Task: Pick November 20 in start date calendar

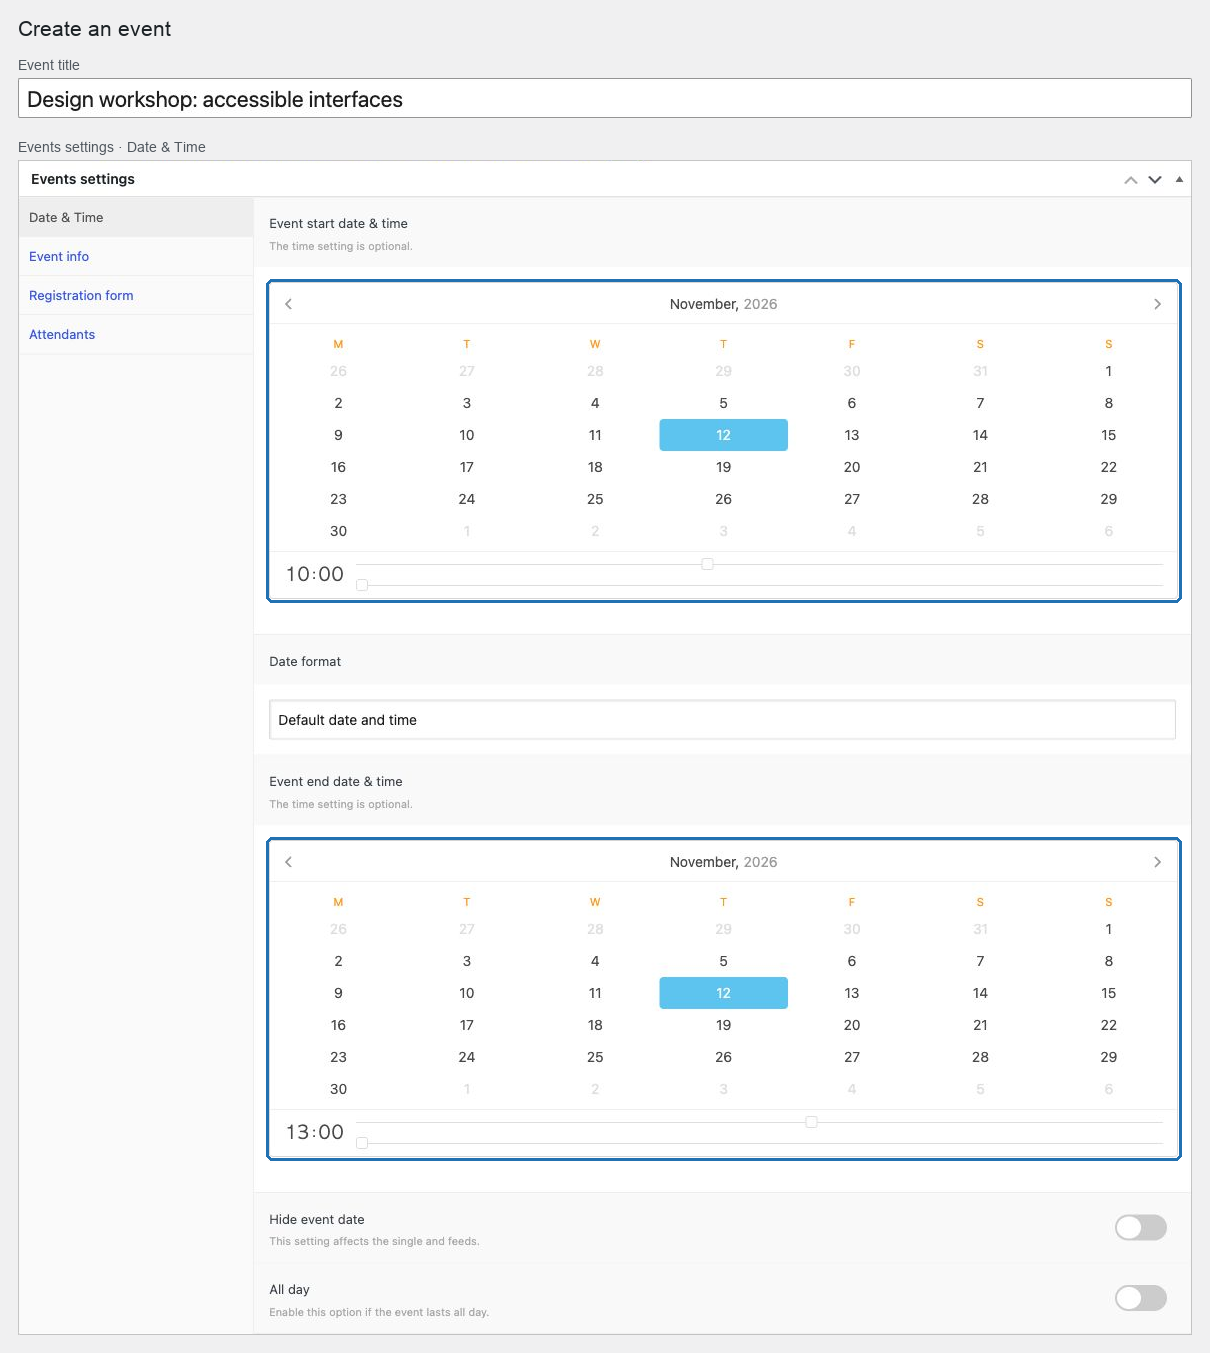Action: point(852,467)
